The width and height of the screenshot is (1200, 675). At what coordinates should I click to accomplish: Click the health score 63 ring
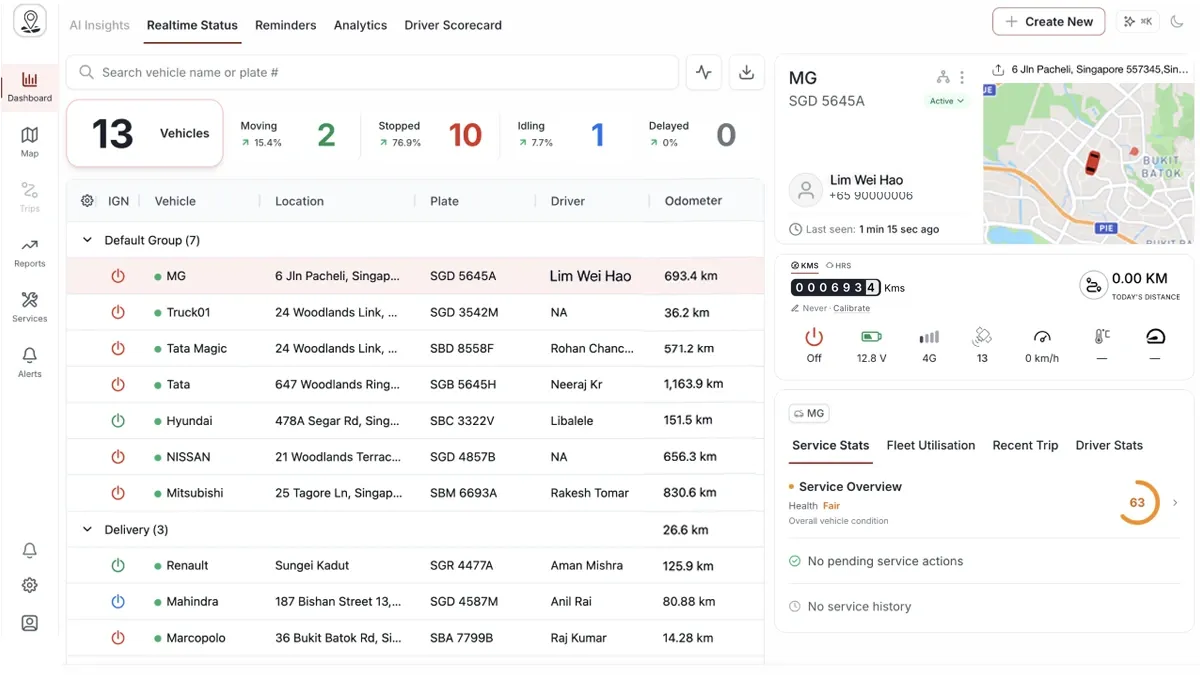coord(1137,503)
